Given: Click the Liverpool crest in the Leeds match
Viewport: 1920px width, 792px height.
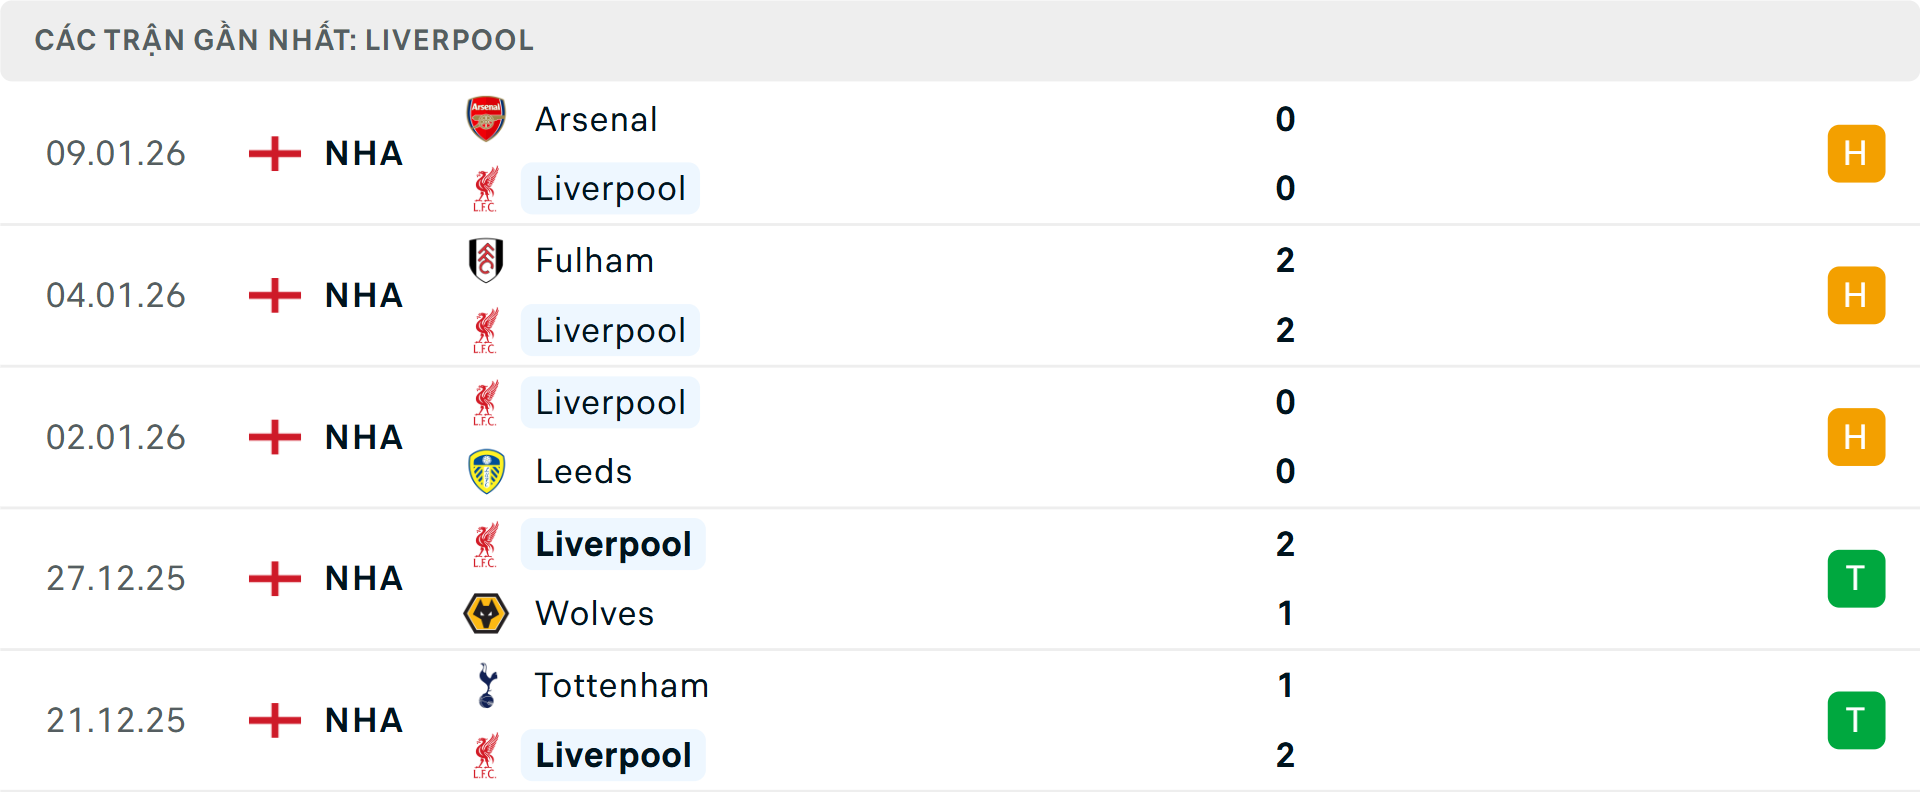Looking at the screenshot, I should (x=486, y=402).
